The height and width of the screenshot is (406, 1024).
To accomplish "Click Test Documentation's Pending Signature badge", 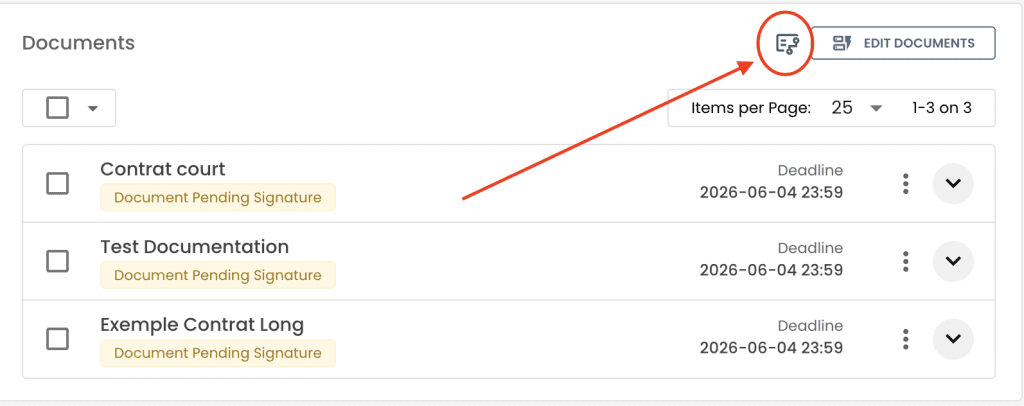I will [217, 275].
